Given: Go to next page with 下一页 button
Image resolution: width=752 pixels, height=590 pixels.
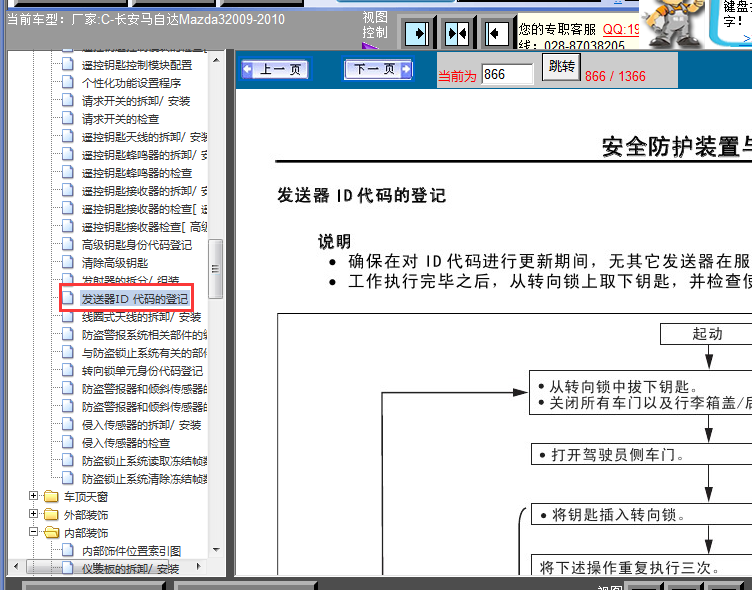Looking at the screenshot, I should pyautogui.click(x=377, y=70).
